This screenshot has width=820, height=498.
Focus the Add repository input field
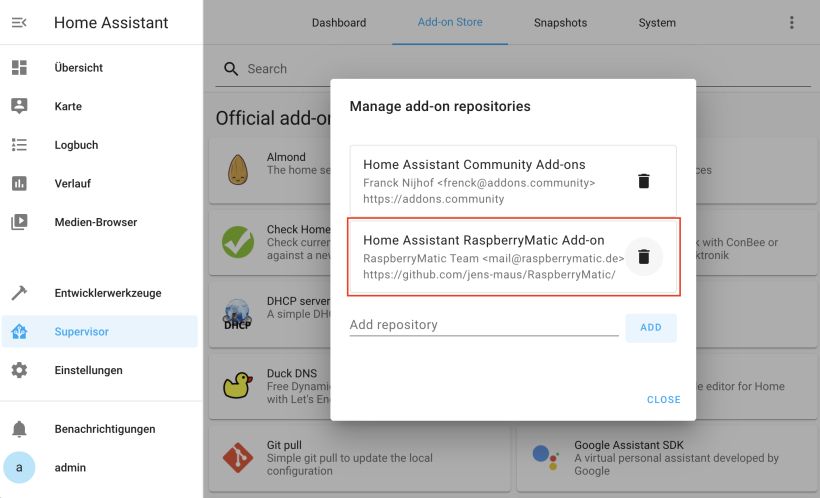tap(484, 325)
